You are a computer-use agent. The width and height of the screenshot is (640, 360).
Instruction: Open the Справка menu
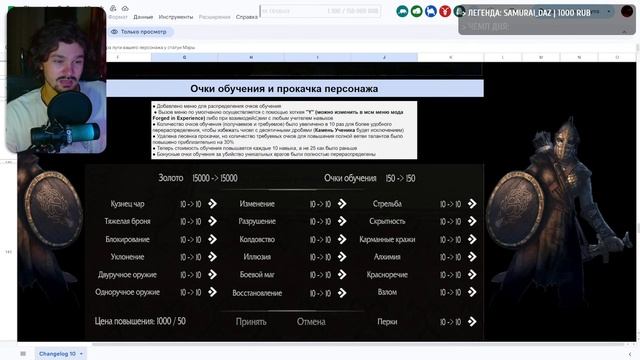click(247, 17)
